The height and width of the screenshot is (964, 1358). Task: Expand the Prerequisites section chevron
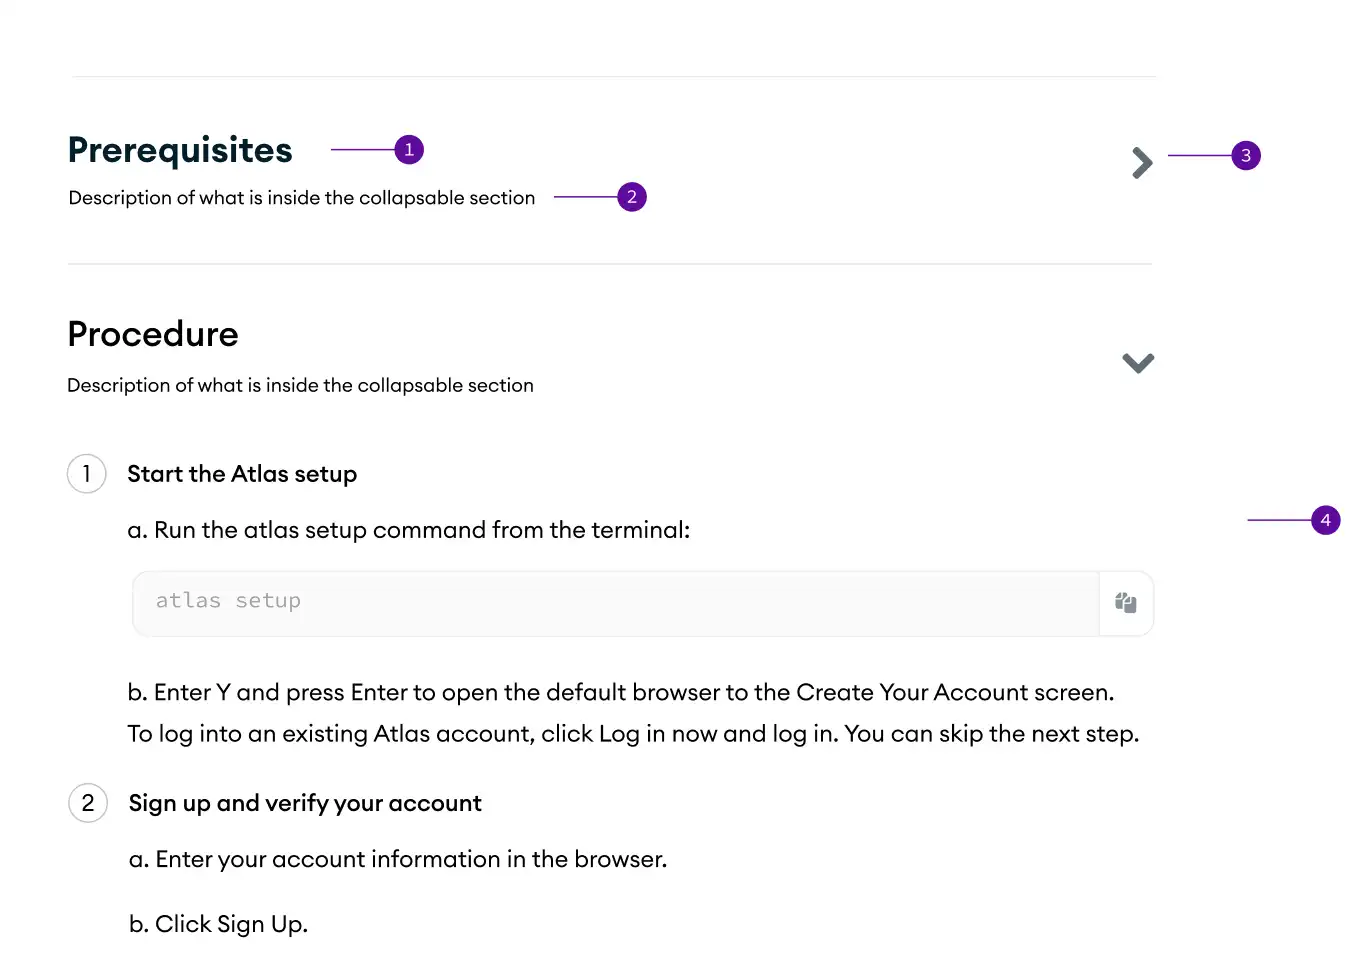(x=1142, y=163)
